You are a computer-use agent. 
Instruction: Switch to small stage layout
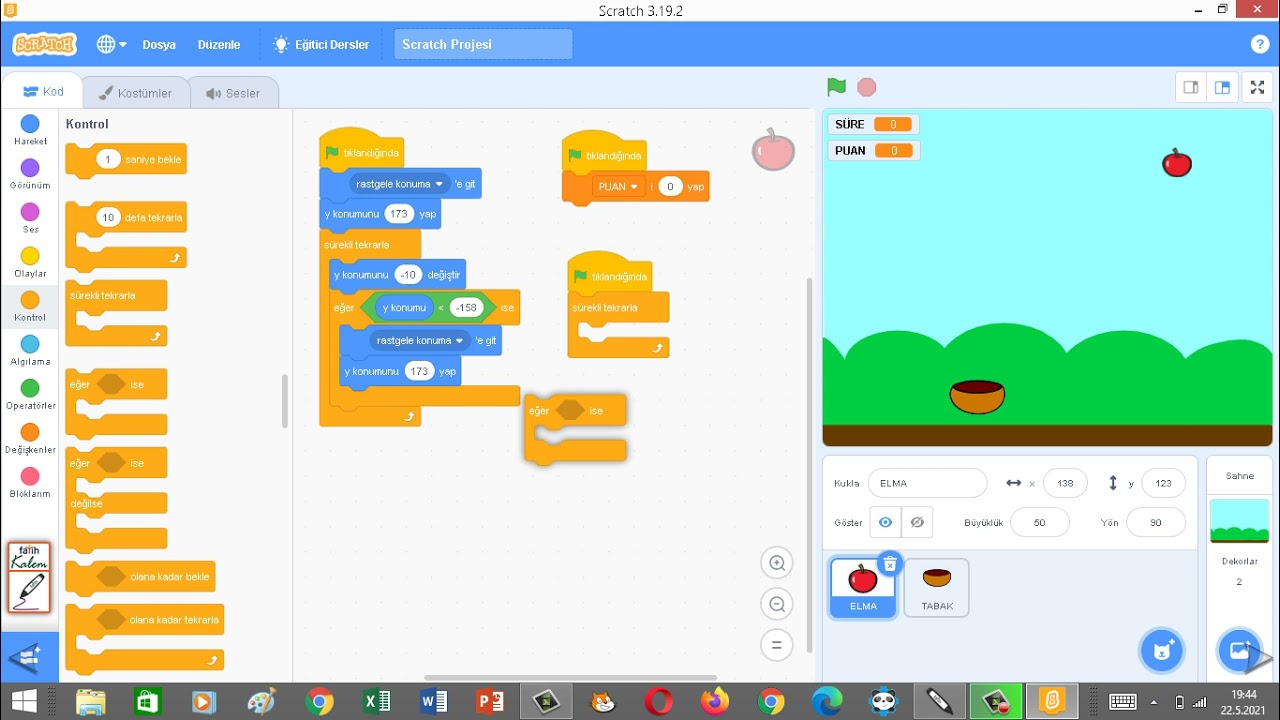tap(1191, 87)
